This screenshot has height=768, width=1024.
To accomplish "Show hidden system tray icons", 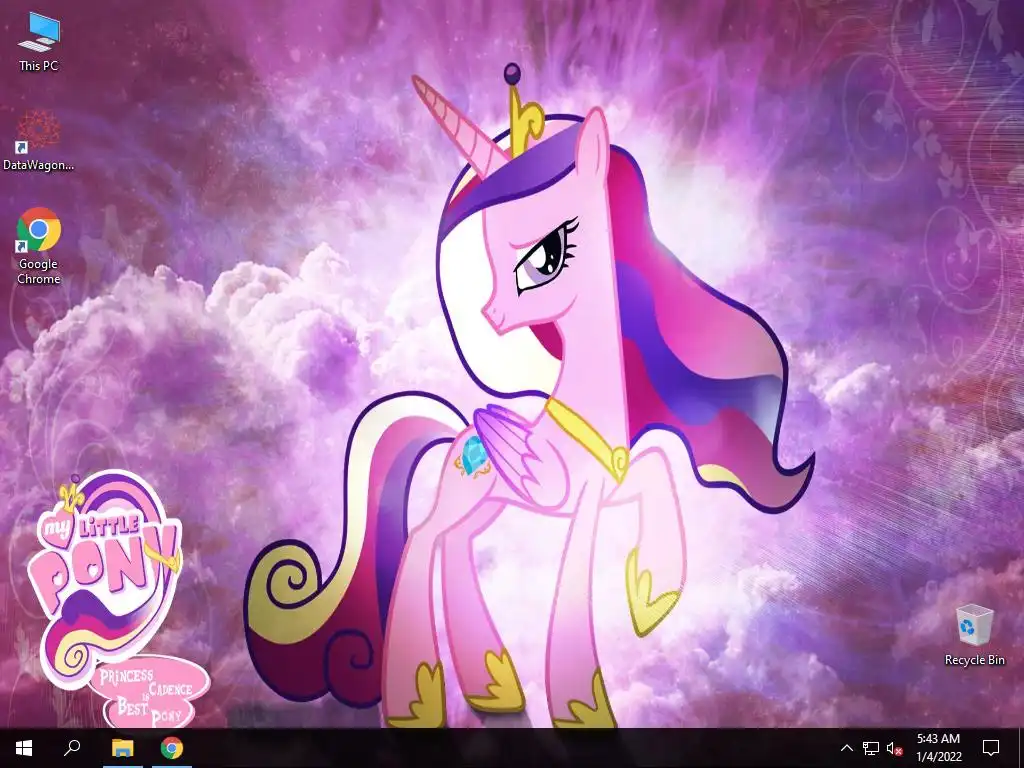I will point(846,748).
